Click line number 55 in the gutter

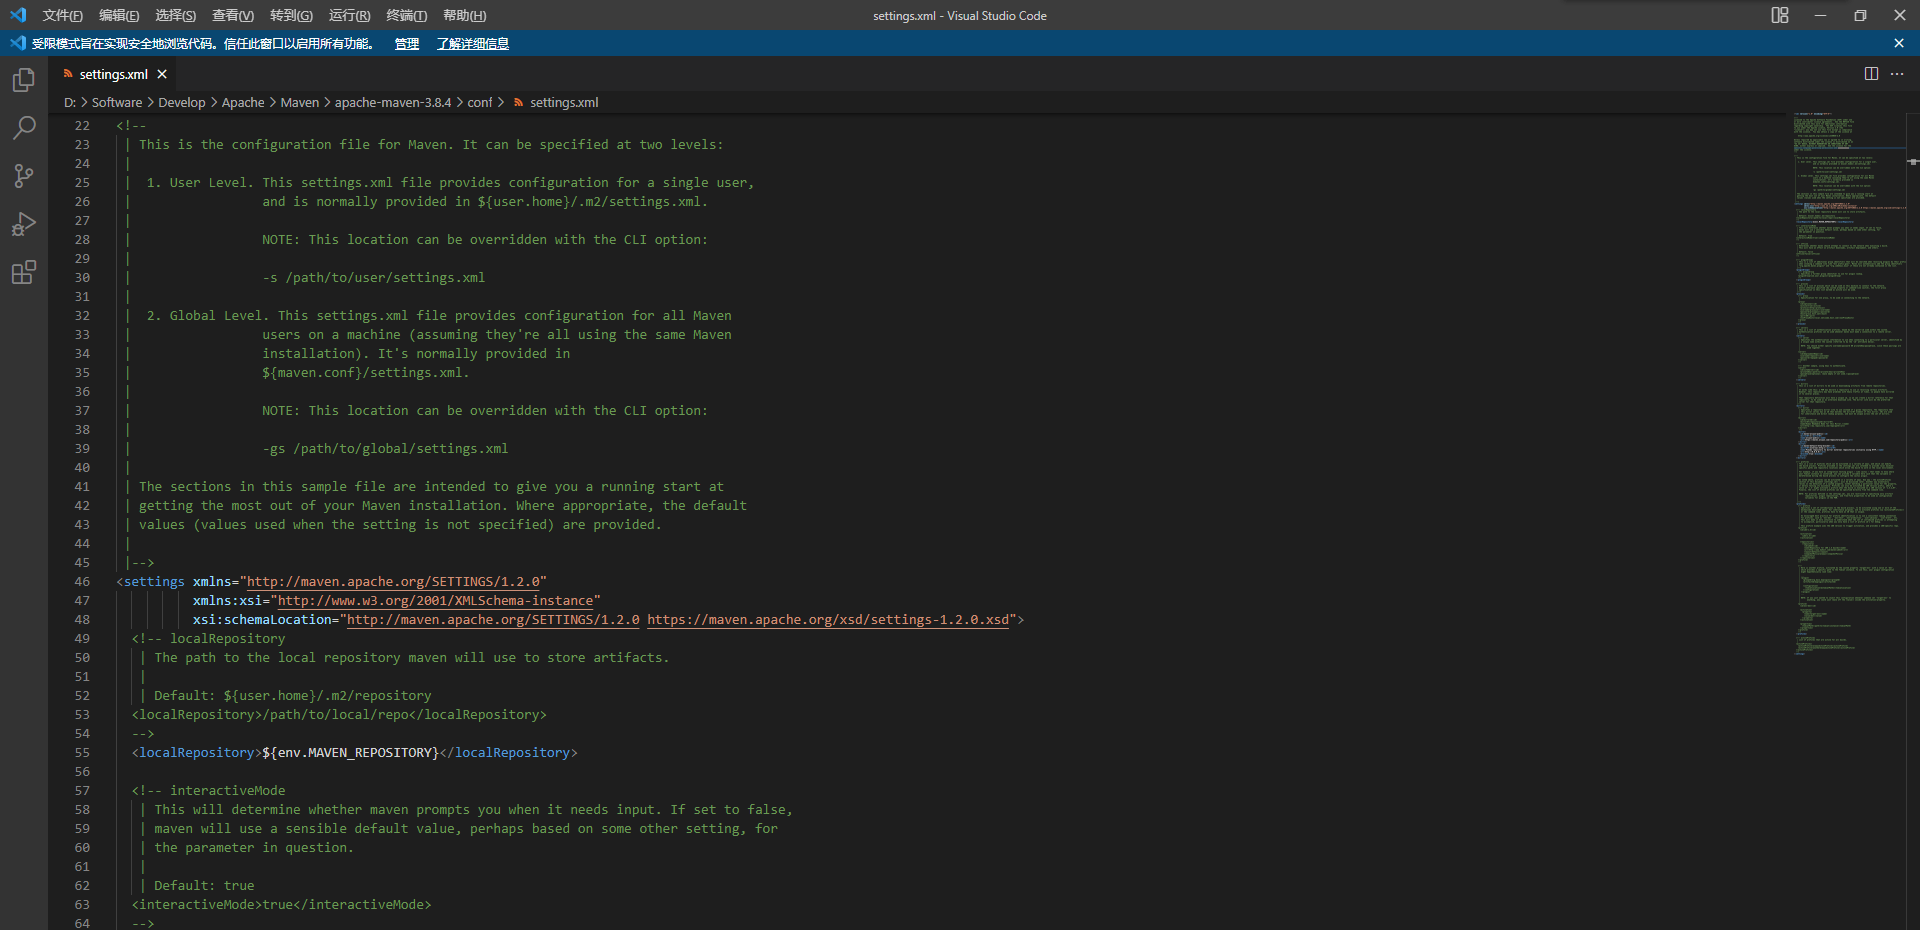[x=82, y=753]
